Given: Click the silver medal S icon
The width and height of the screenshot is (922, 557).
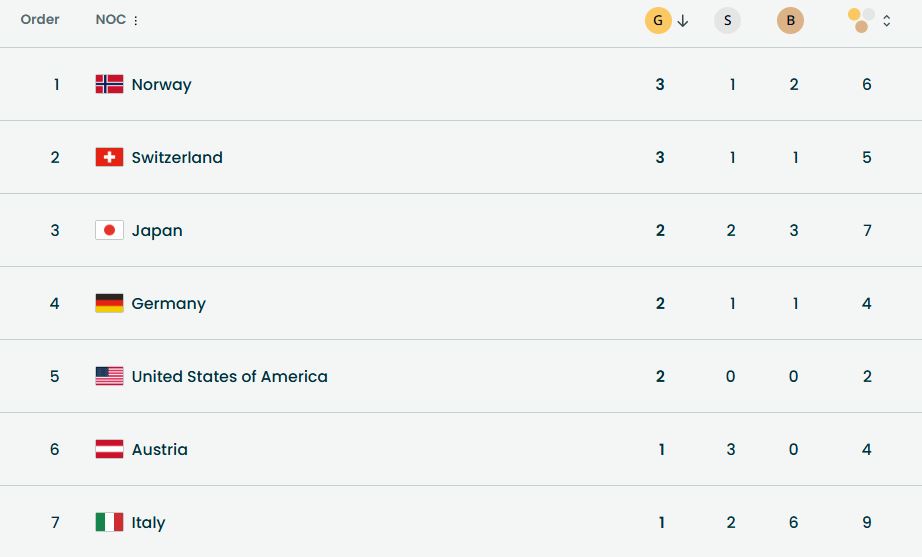Looking at the screenshot, I should point(728,21).
